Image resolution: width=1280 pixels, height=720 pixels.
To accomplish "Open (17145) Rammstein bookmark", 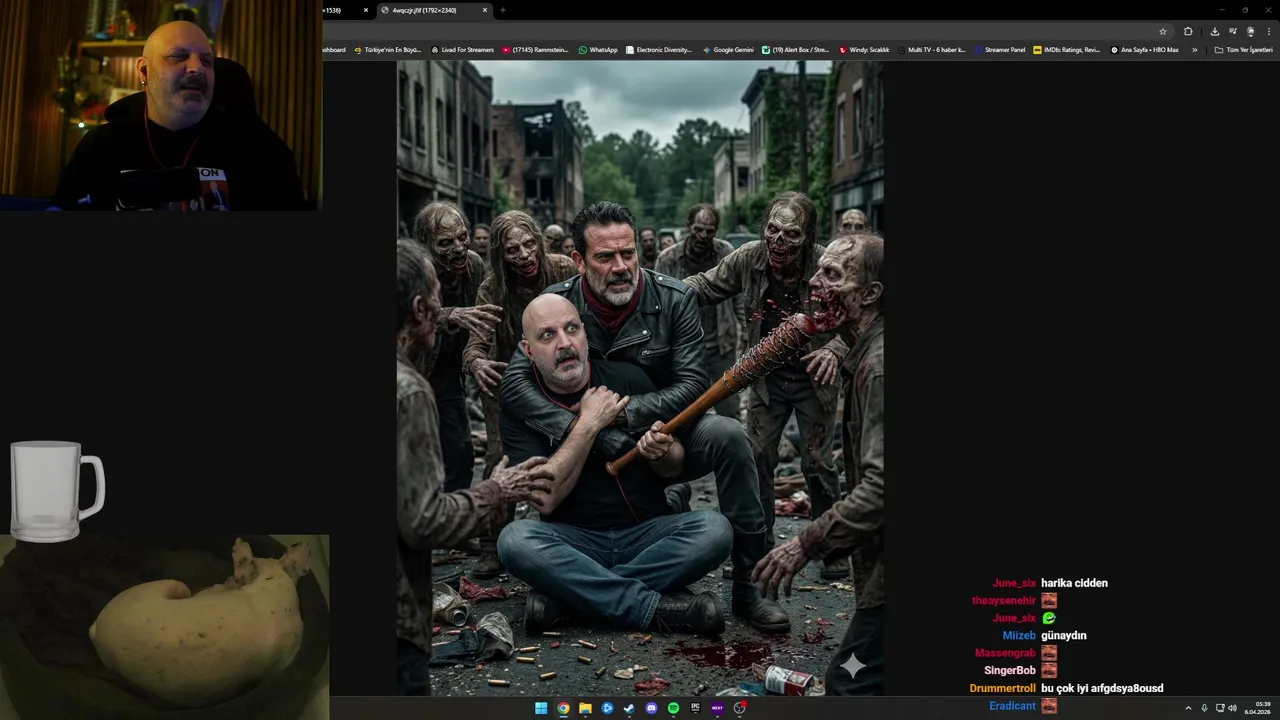I will [x=535, y=49].
